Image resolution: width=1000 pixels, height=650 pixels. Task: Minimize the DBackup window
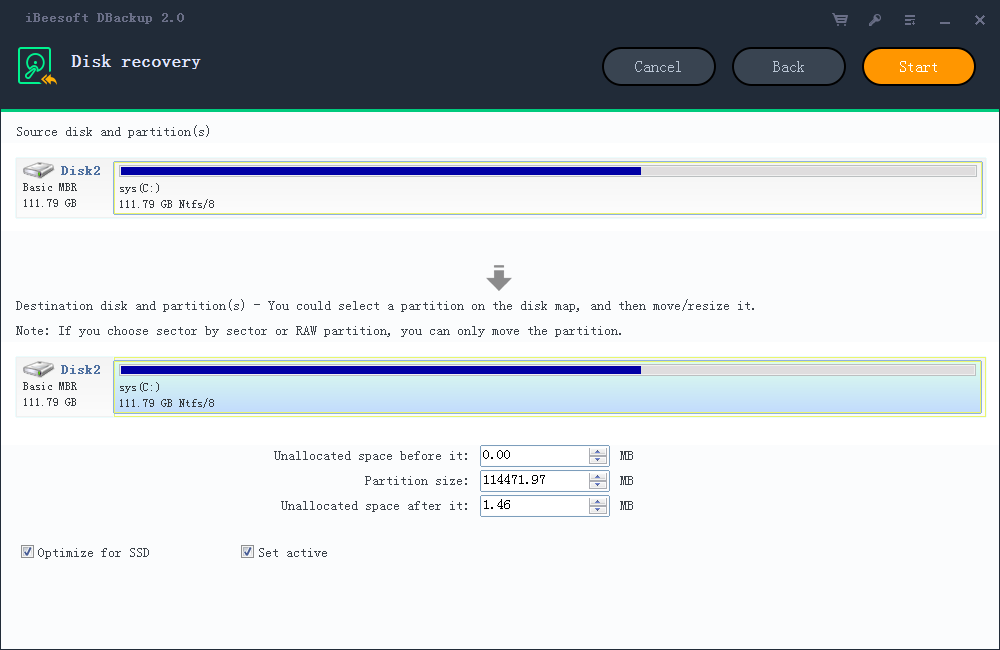click(945, 22)
